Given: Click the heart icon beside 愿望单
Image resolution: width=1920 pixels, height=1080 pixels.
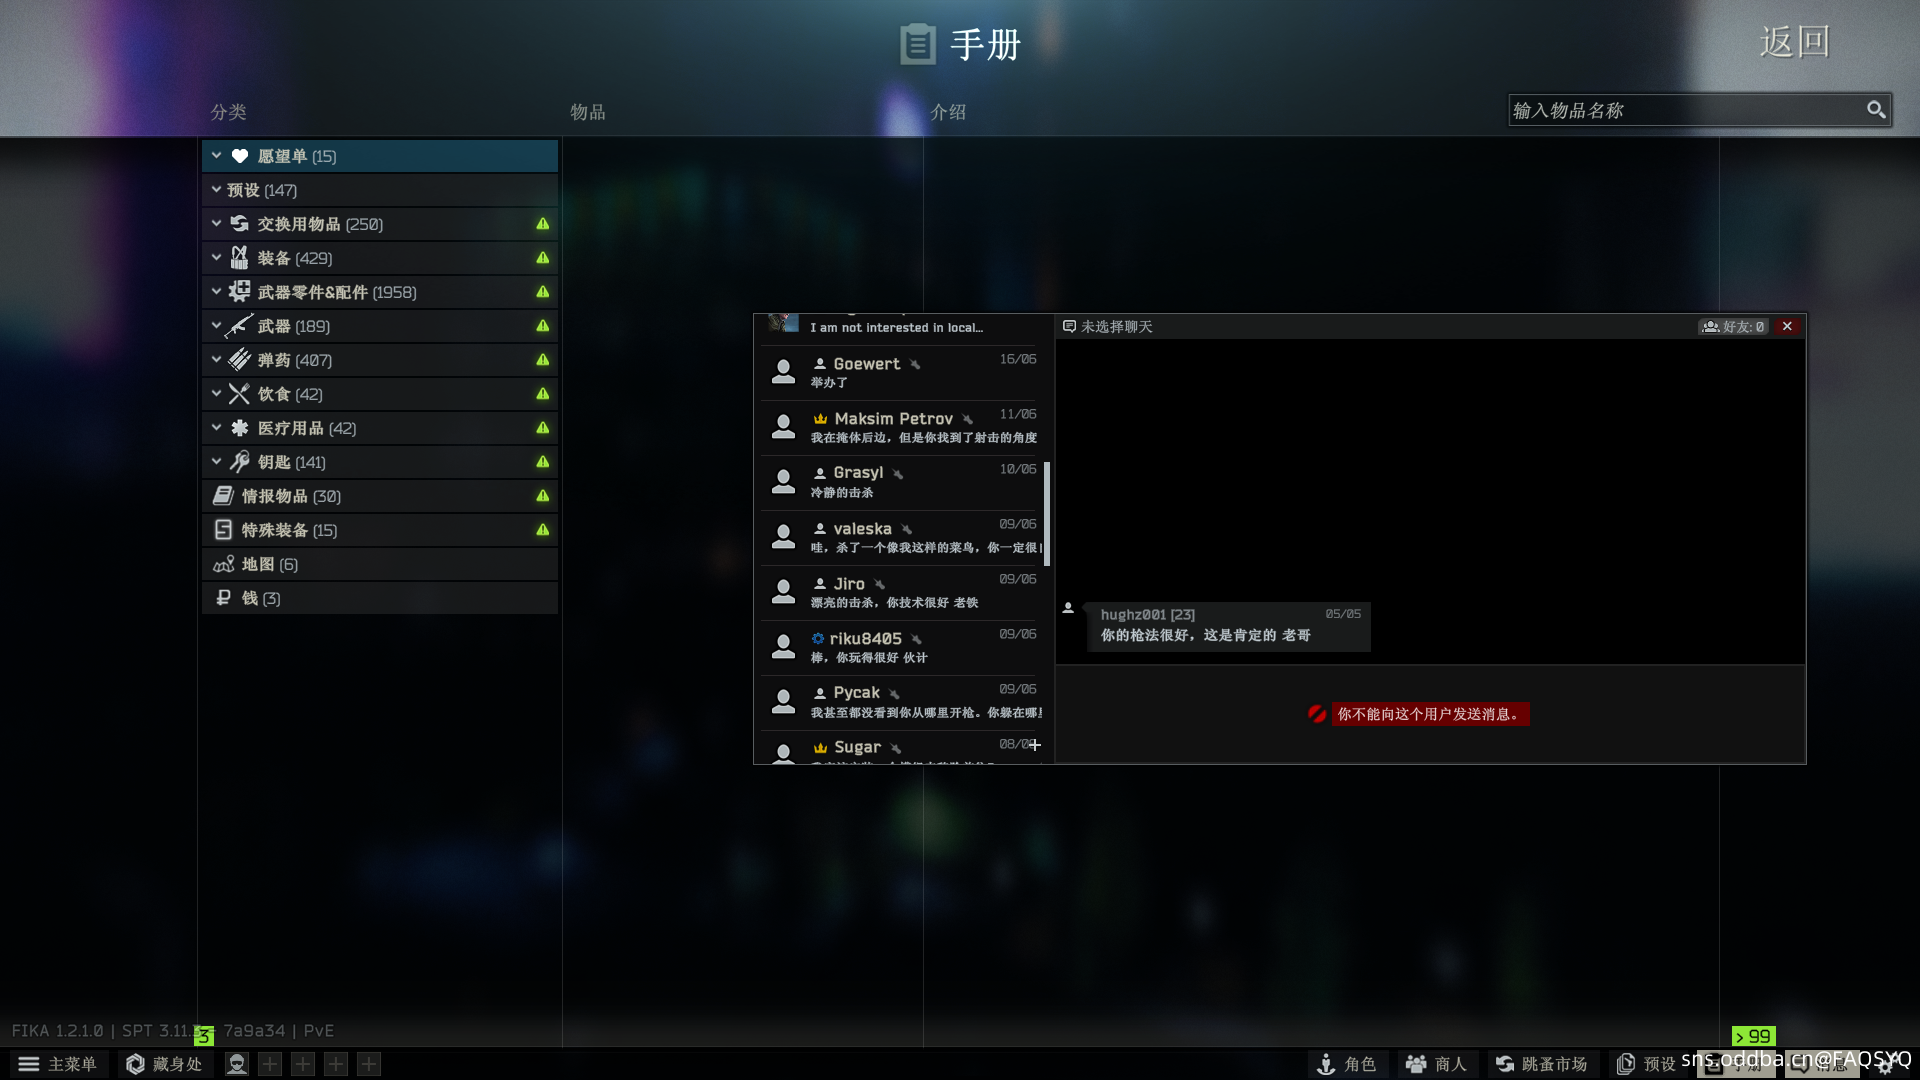Looking at the screenshot, I should click(240, 156).
